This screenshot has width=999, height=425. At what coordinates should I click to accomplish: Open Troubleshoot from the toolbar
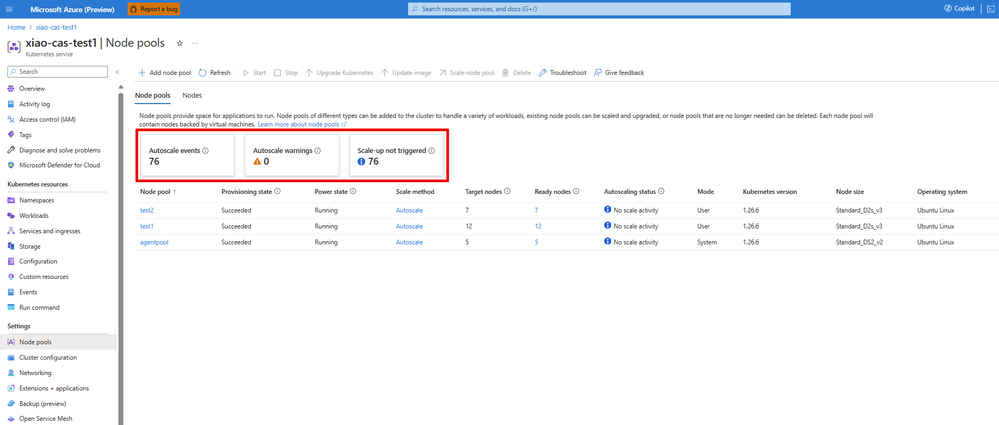click(x=563, y=73)
